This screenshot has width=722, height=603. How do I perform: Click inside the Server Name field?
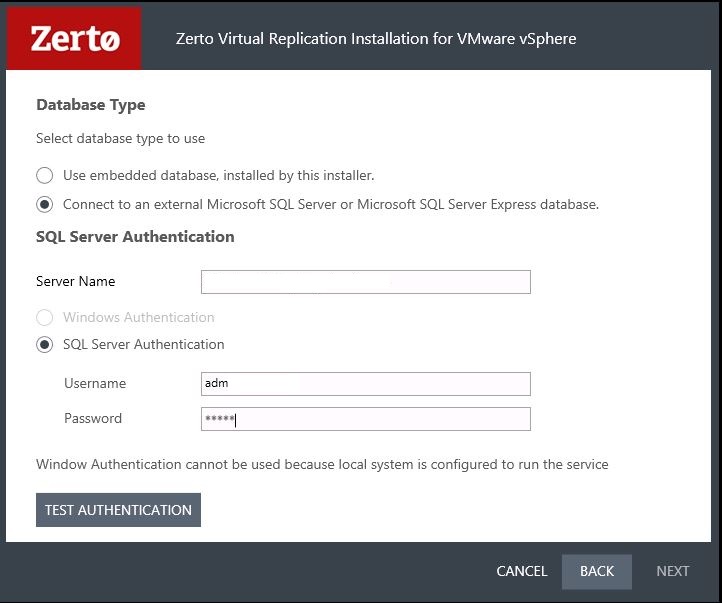pos(366,282)
